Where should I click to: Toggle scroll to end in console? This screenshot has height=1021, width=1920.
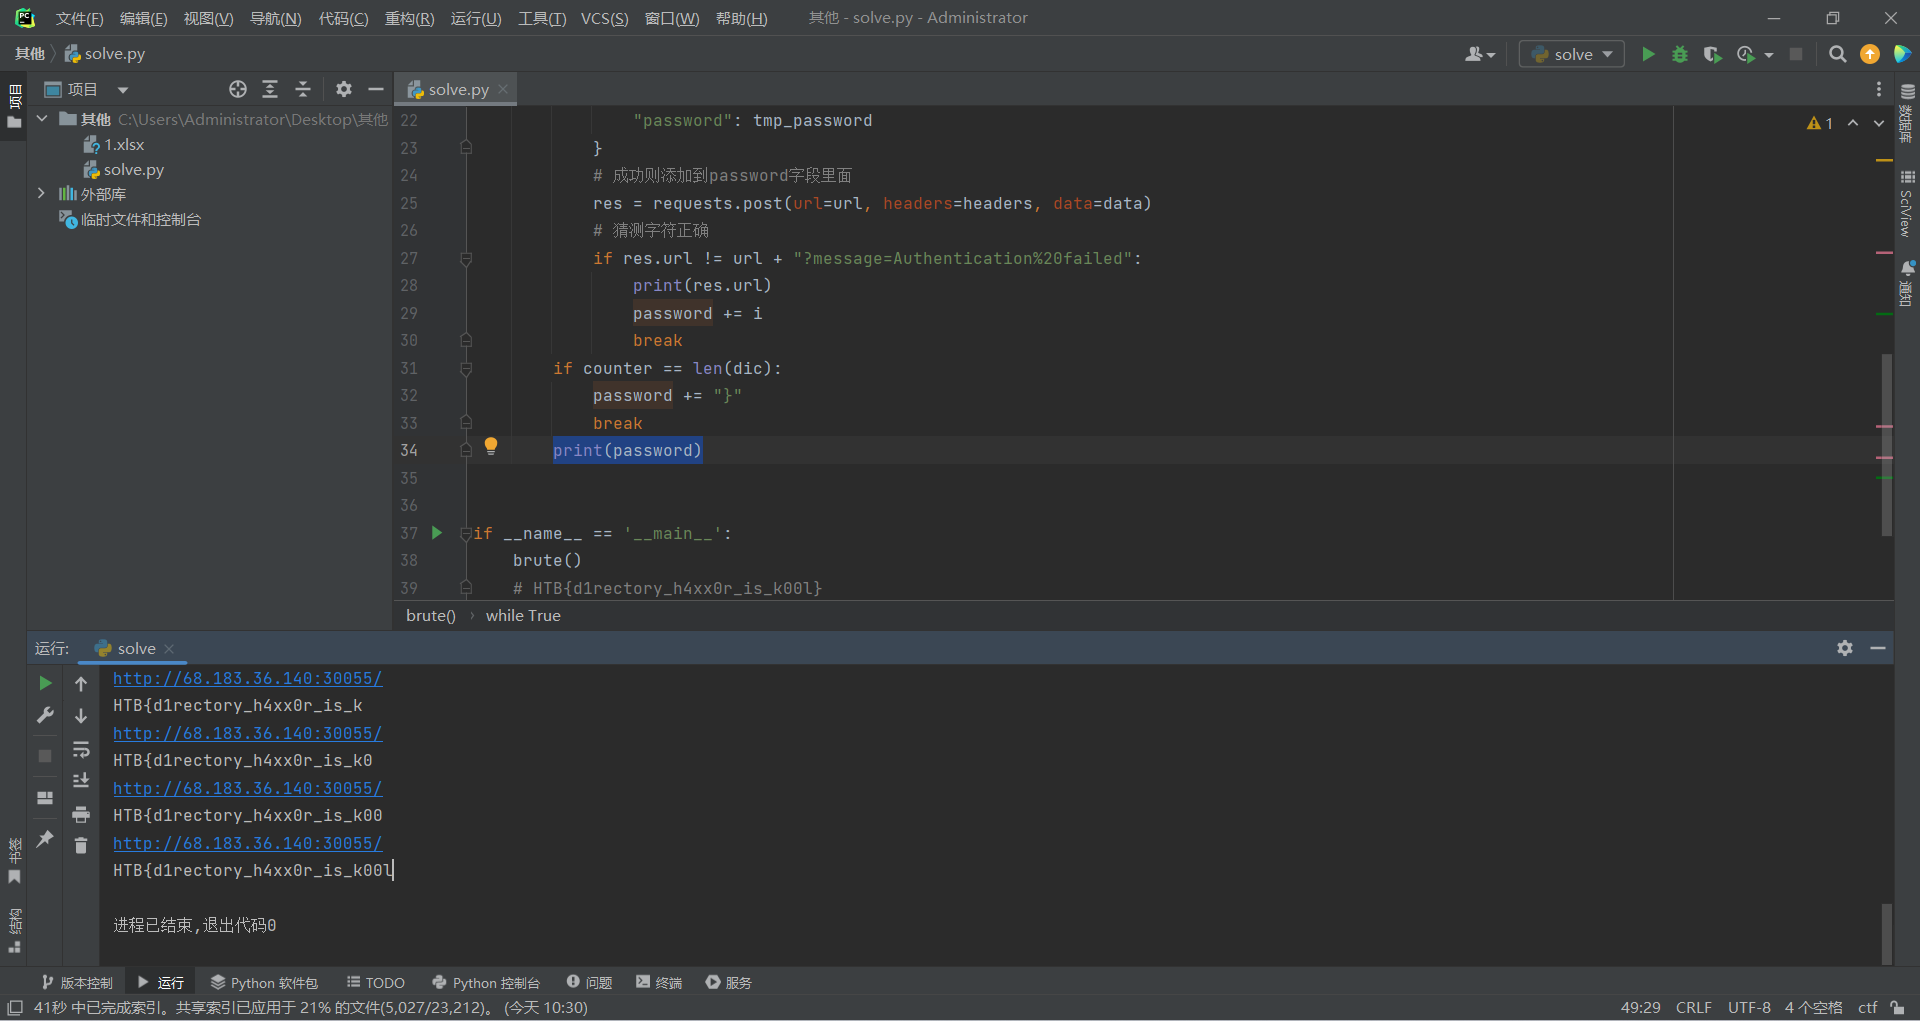pyautogui.click(x=81, y=781)
